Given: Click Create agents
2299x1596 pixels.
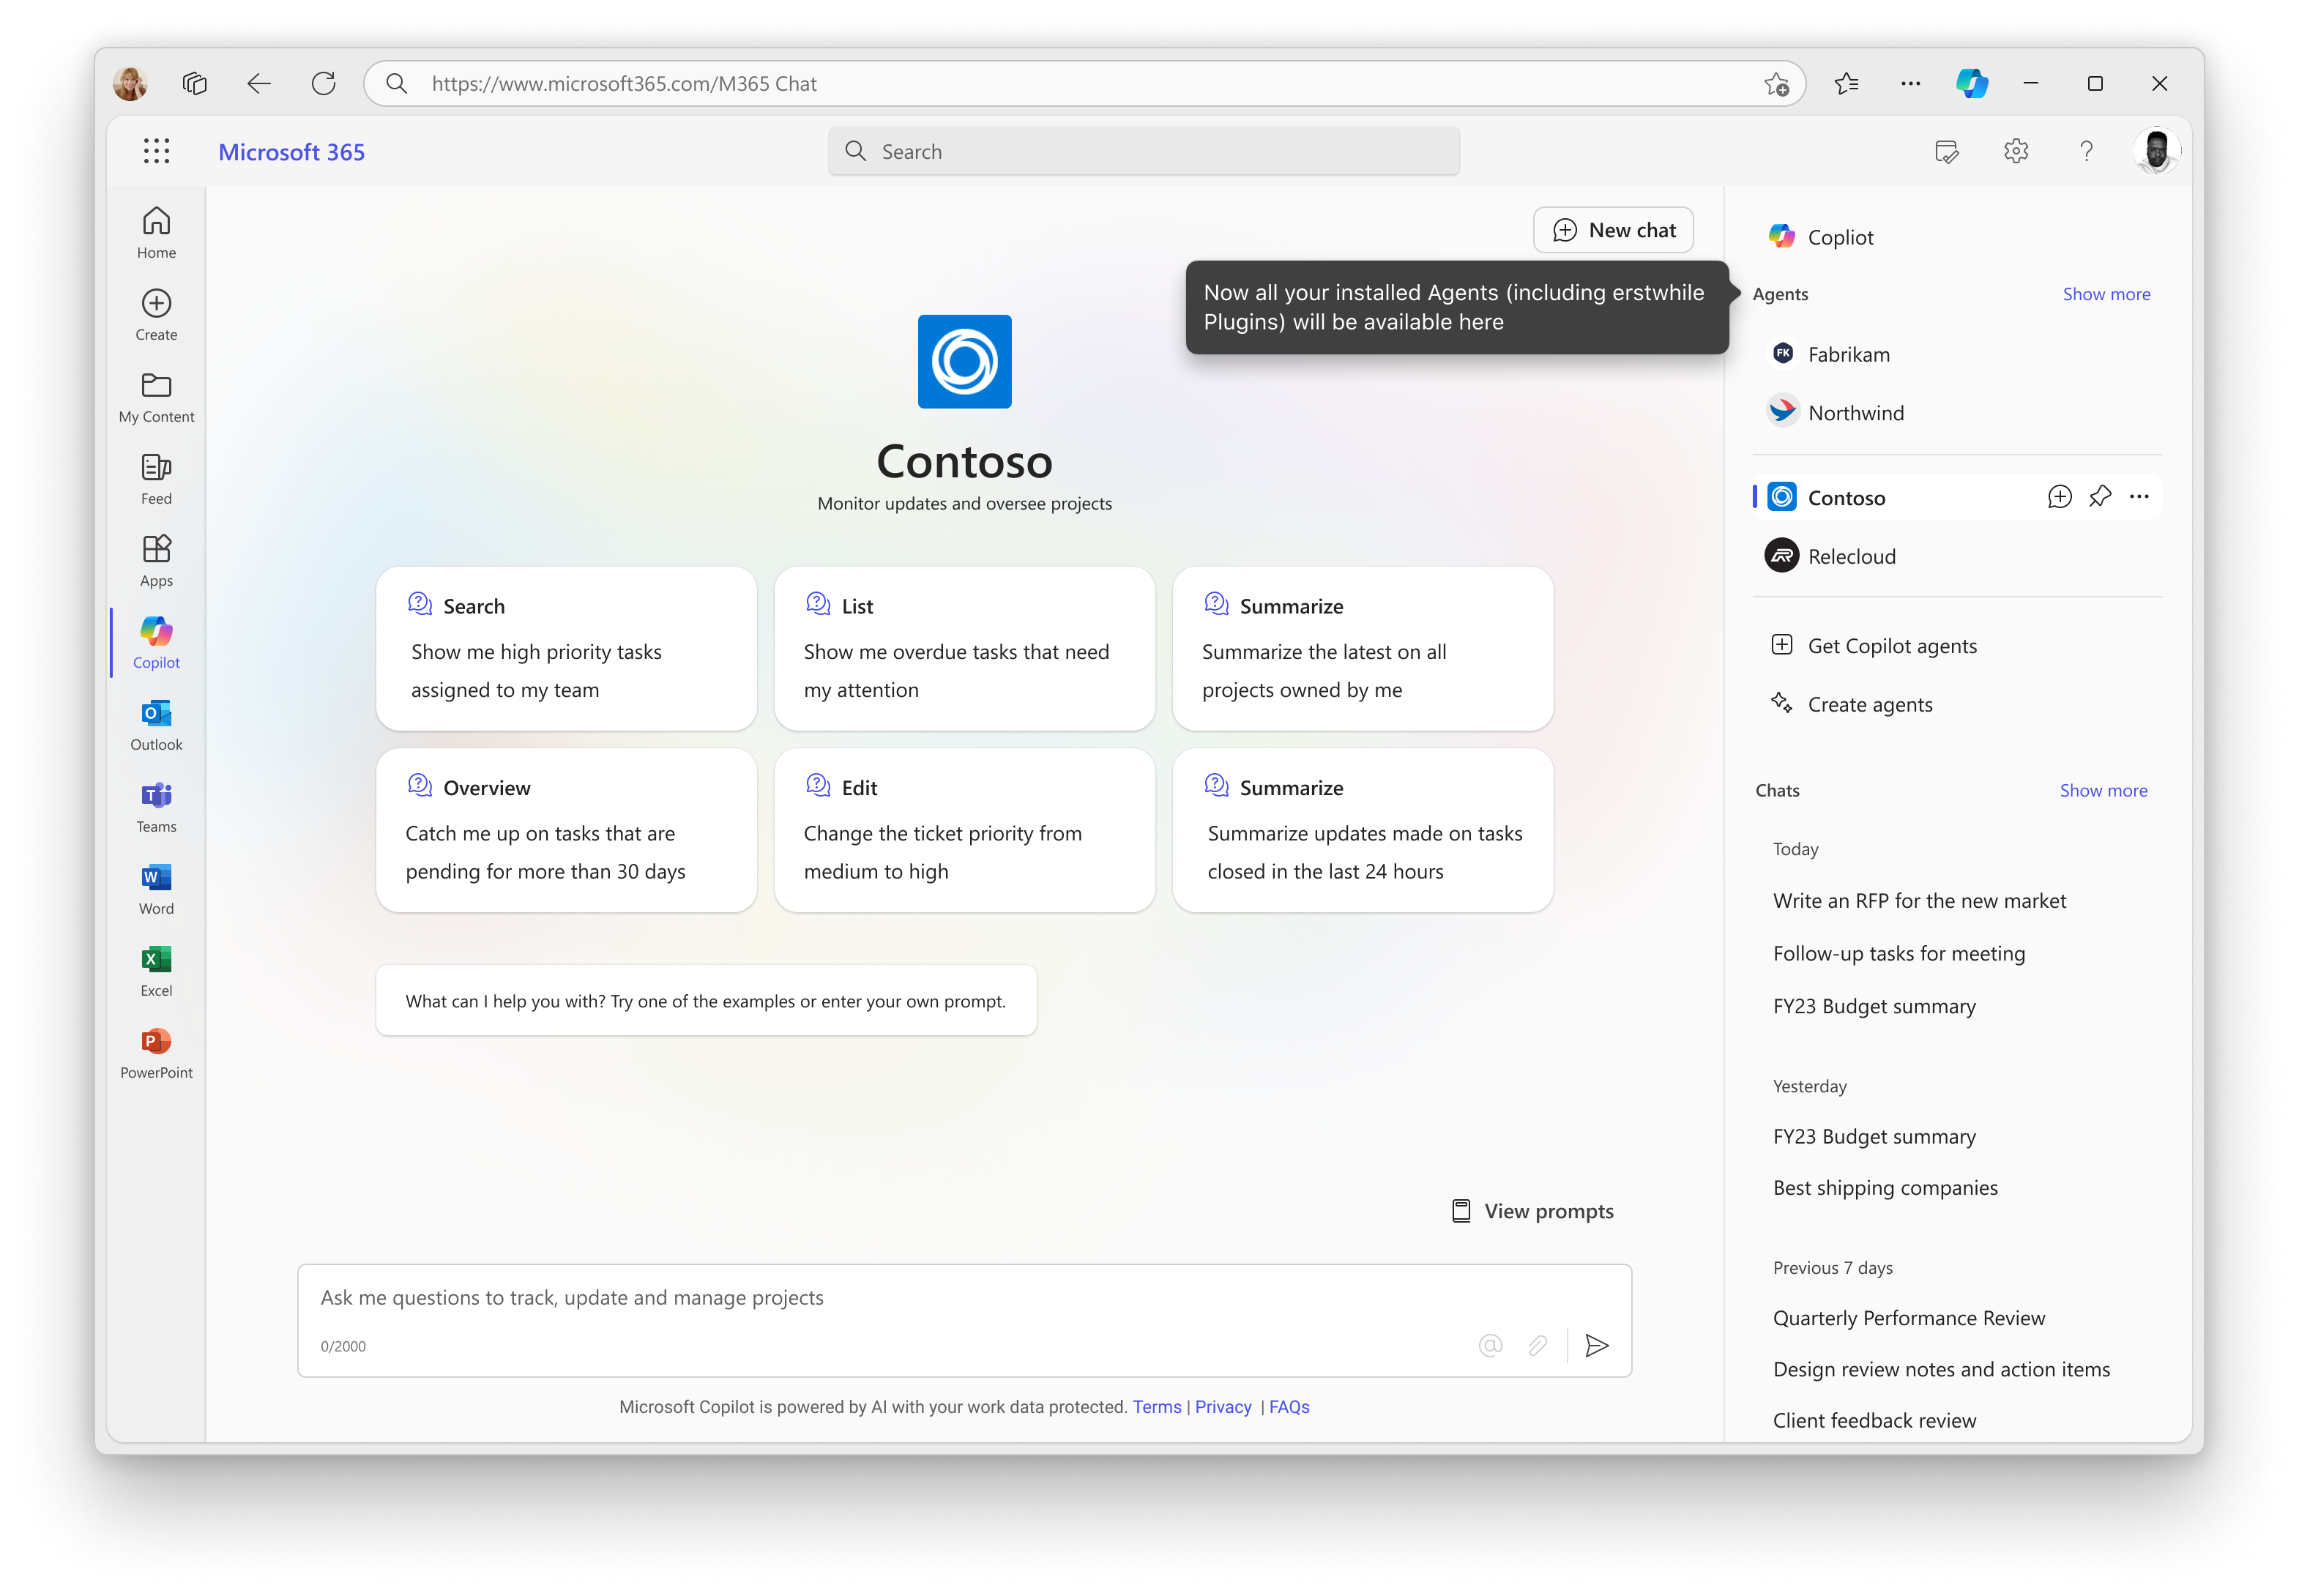Looking at the screenshot, I should [1850, 704].
